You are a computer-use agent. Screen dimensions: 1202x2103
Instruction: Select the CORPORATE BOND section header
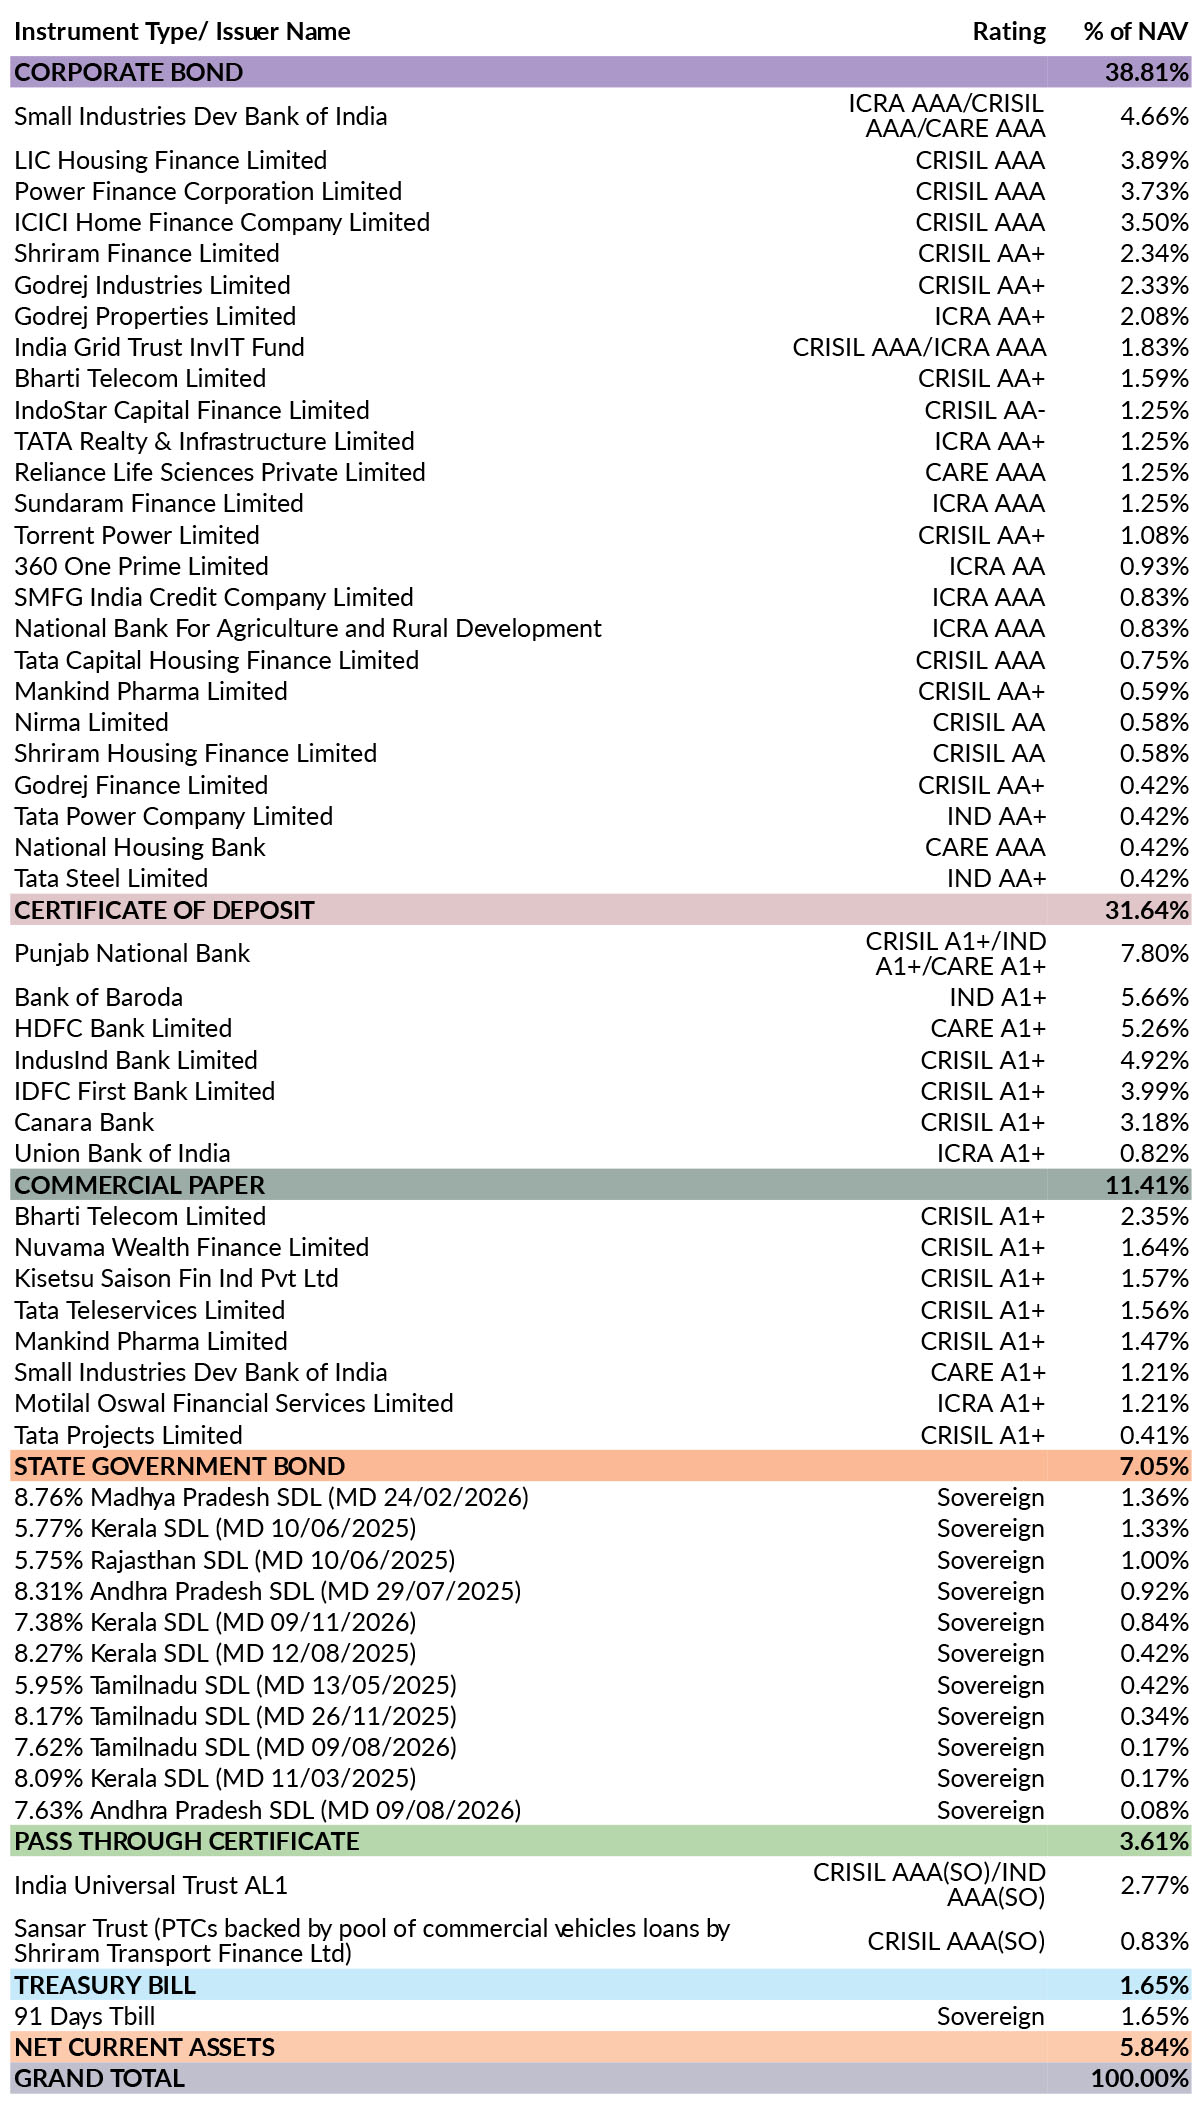click(x=601, y=72)
